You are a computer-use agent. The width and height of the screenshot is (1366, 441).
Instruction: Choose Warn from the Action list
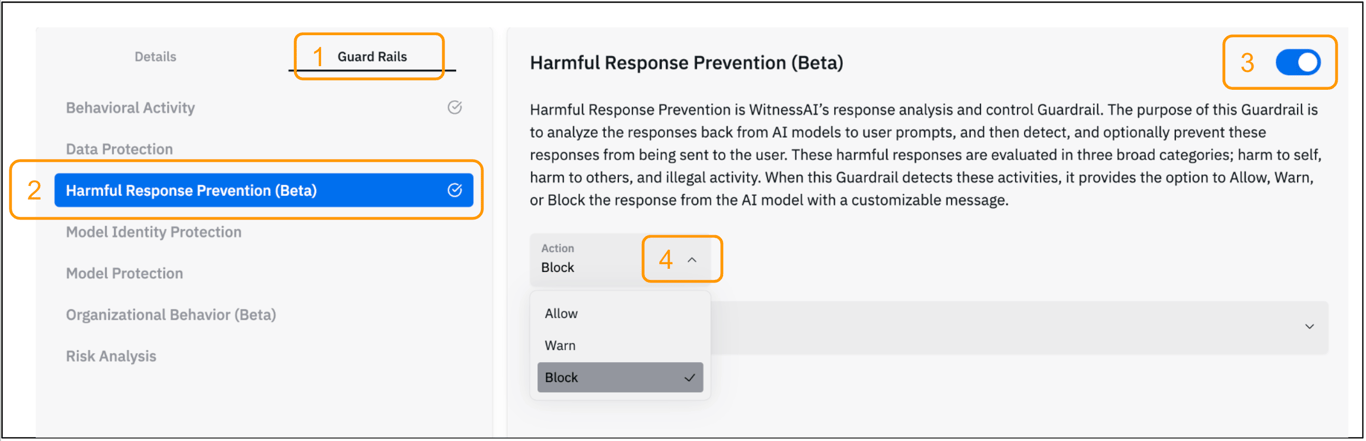[560, 346]
